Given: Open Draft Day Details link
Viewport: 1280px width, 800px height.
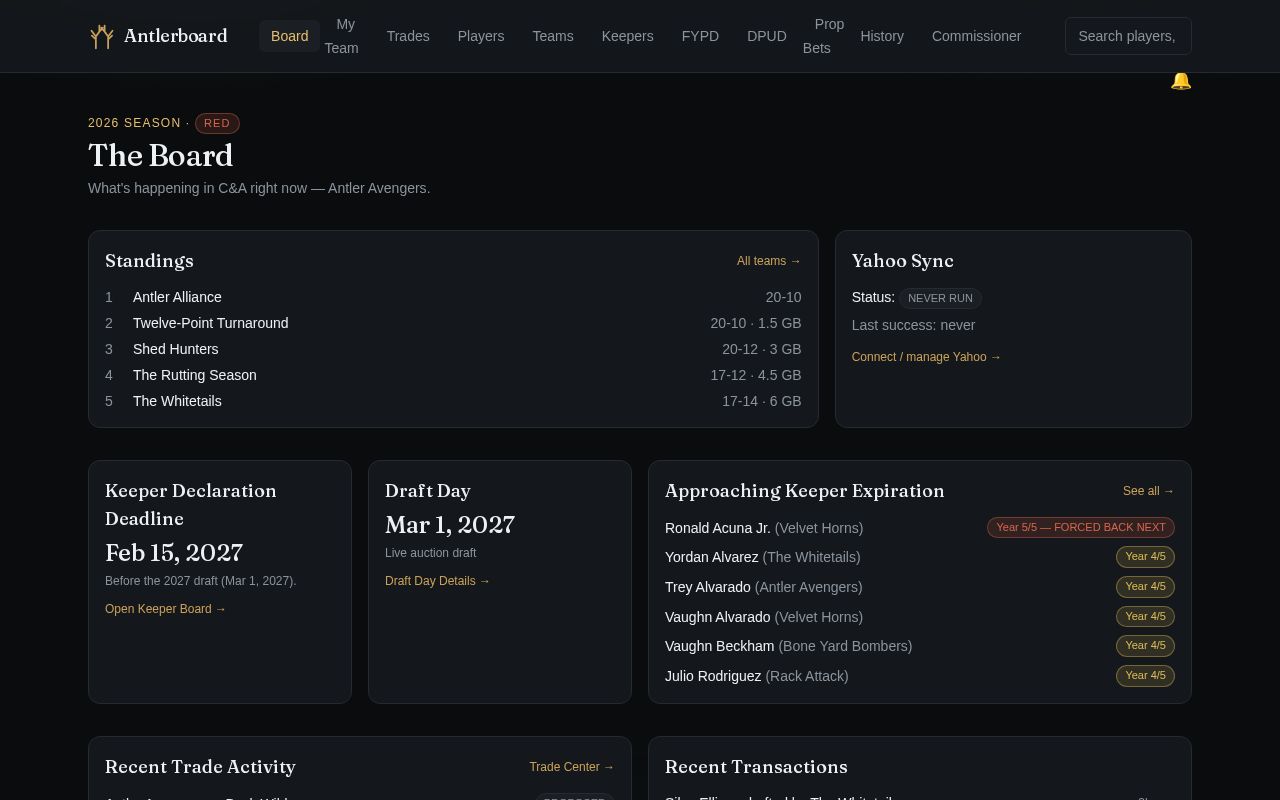Looking at the screenshot, I should tap(438, 581).
